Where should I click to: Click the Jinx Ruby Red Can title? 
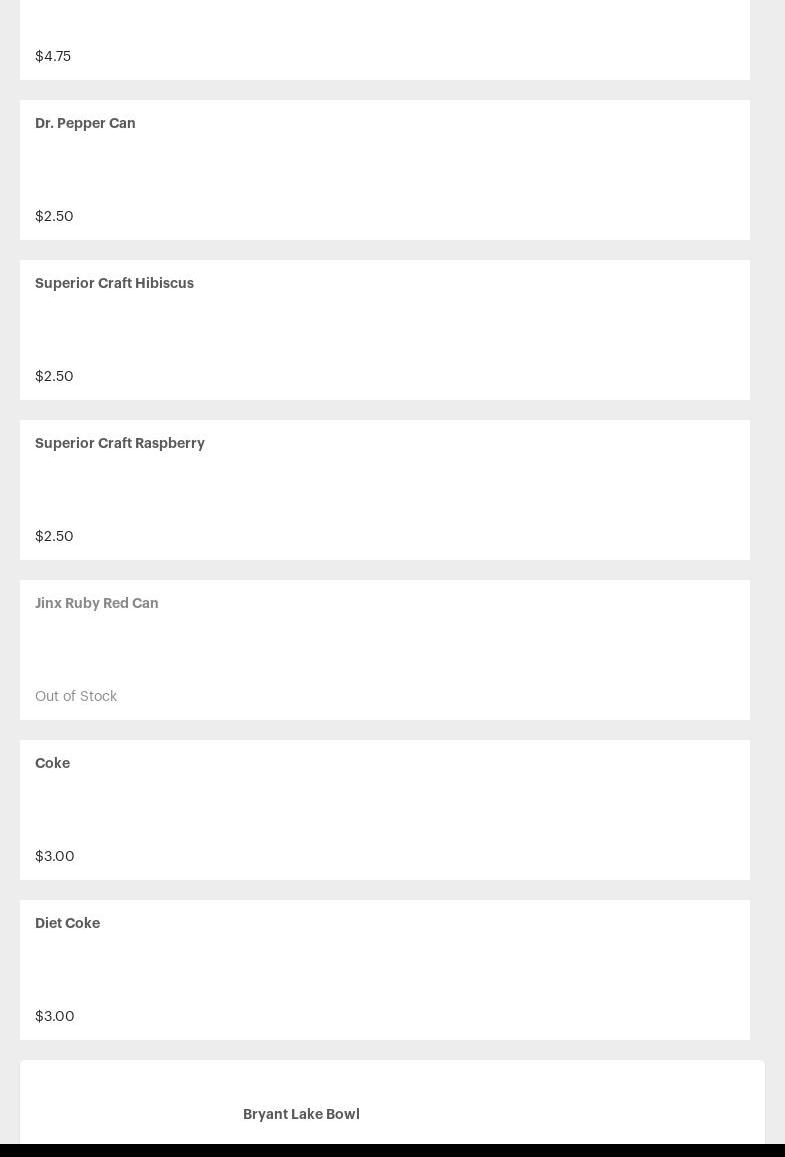tap(97, 603)
